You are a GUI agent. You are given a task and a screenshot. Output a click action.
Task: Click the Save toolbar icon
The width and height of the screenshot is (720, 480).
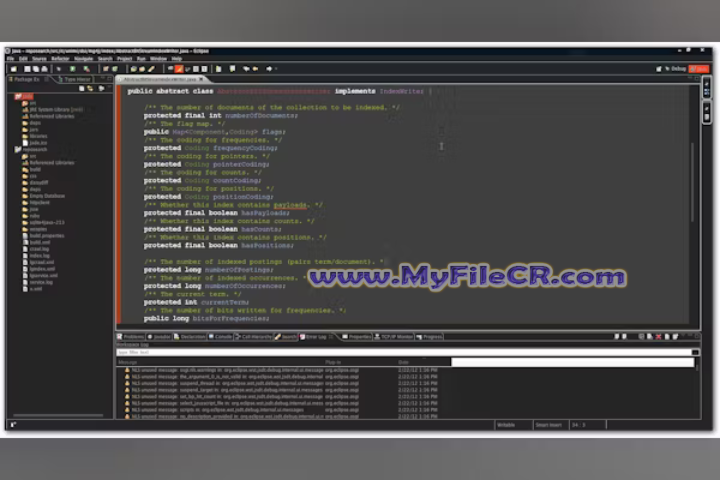pyautogui.click(x=27, y=69)
